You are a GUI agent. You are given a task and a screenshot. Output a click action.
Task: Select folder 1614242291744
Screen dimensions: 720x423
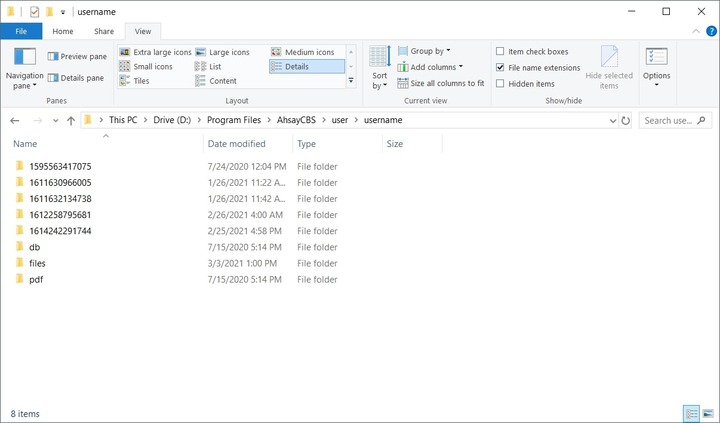(x=60, y=231)
